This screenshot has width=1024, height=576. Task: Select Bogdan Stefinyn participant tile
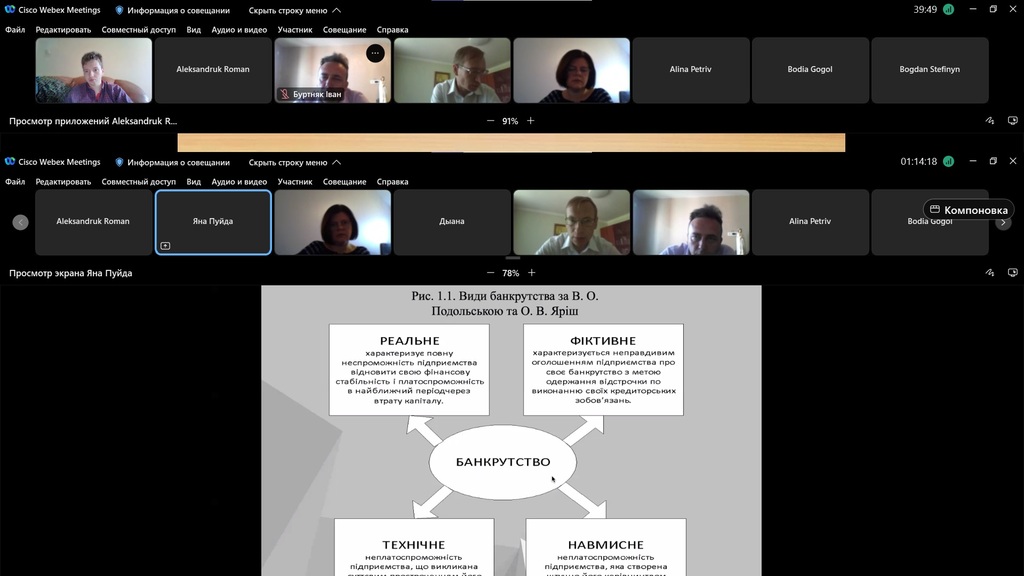coord(929,70)
